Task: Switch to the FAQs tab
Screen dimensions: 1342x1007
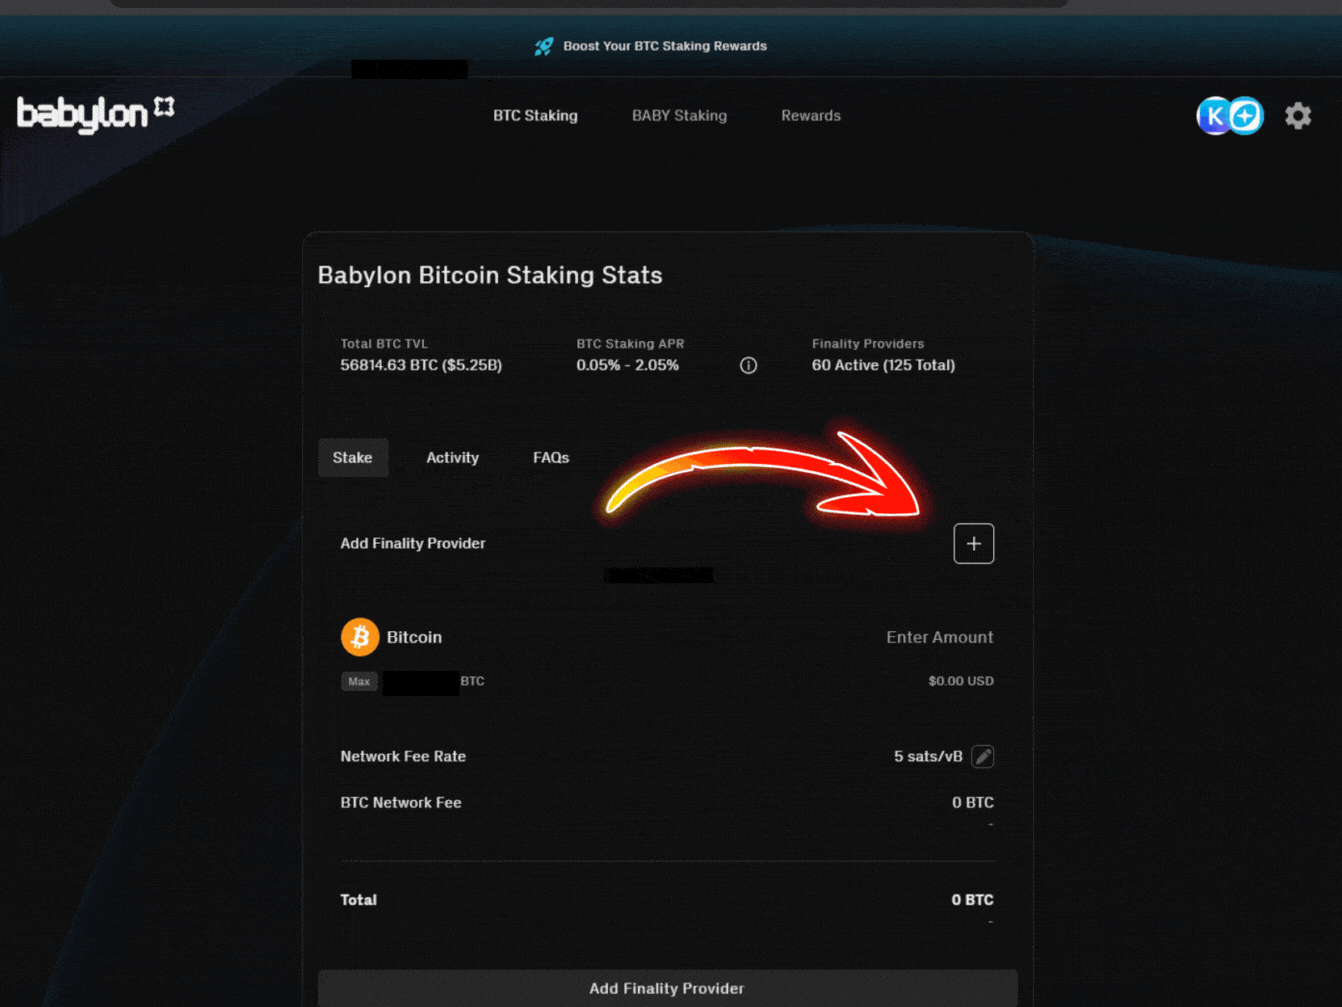Action: (551, 457)
